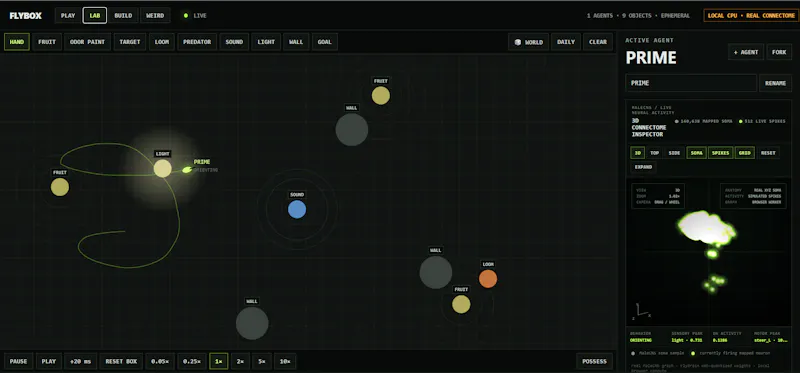Select the blue Sound object
Viewport: 800px width, 373px height.
[x=297, y=209]
